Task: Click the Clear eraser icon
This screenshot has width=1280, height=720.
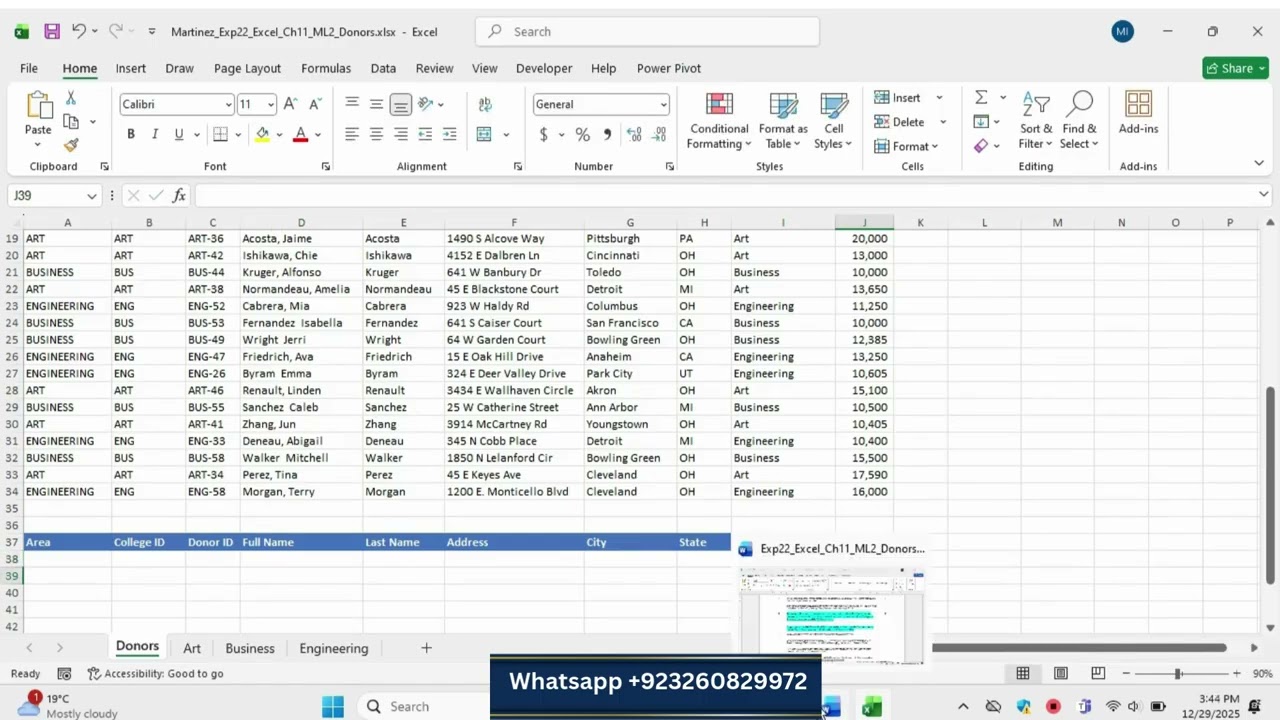Action: pos(981,146)
